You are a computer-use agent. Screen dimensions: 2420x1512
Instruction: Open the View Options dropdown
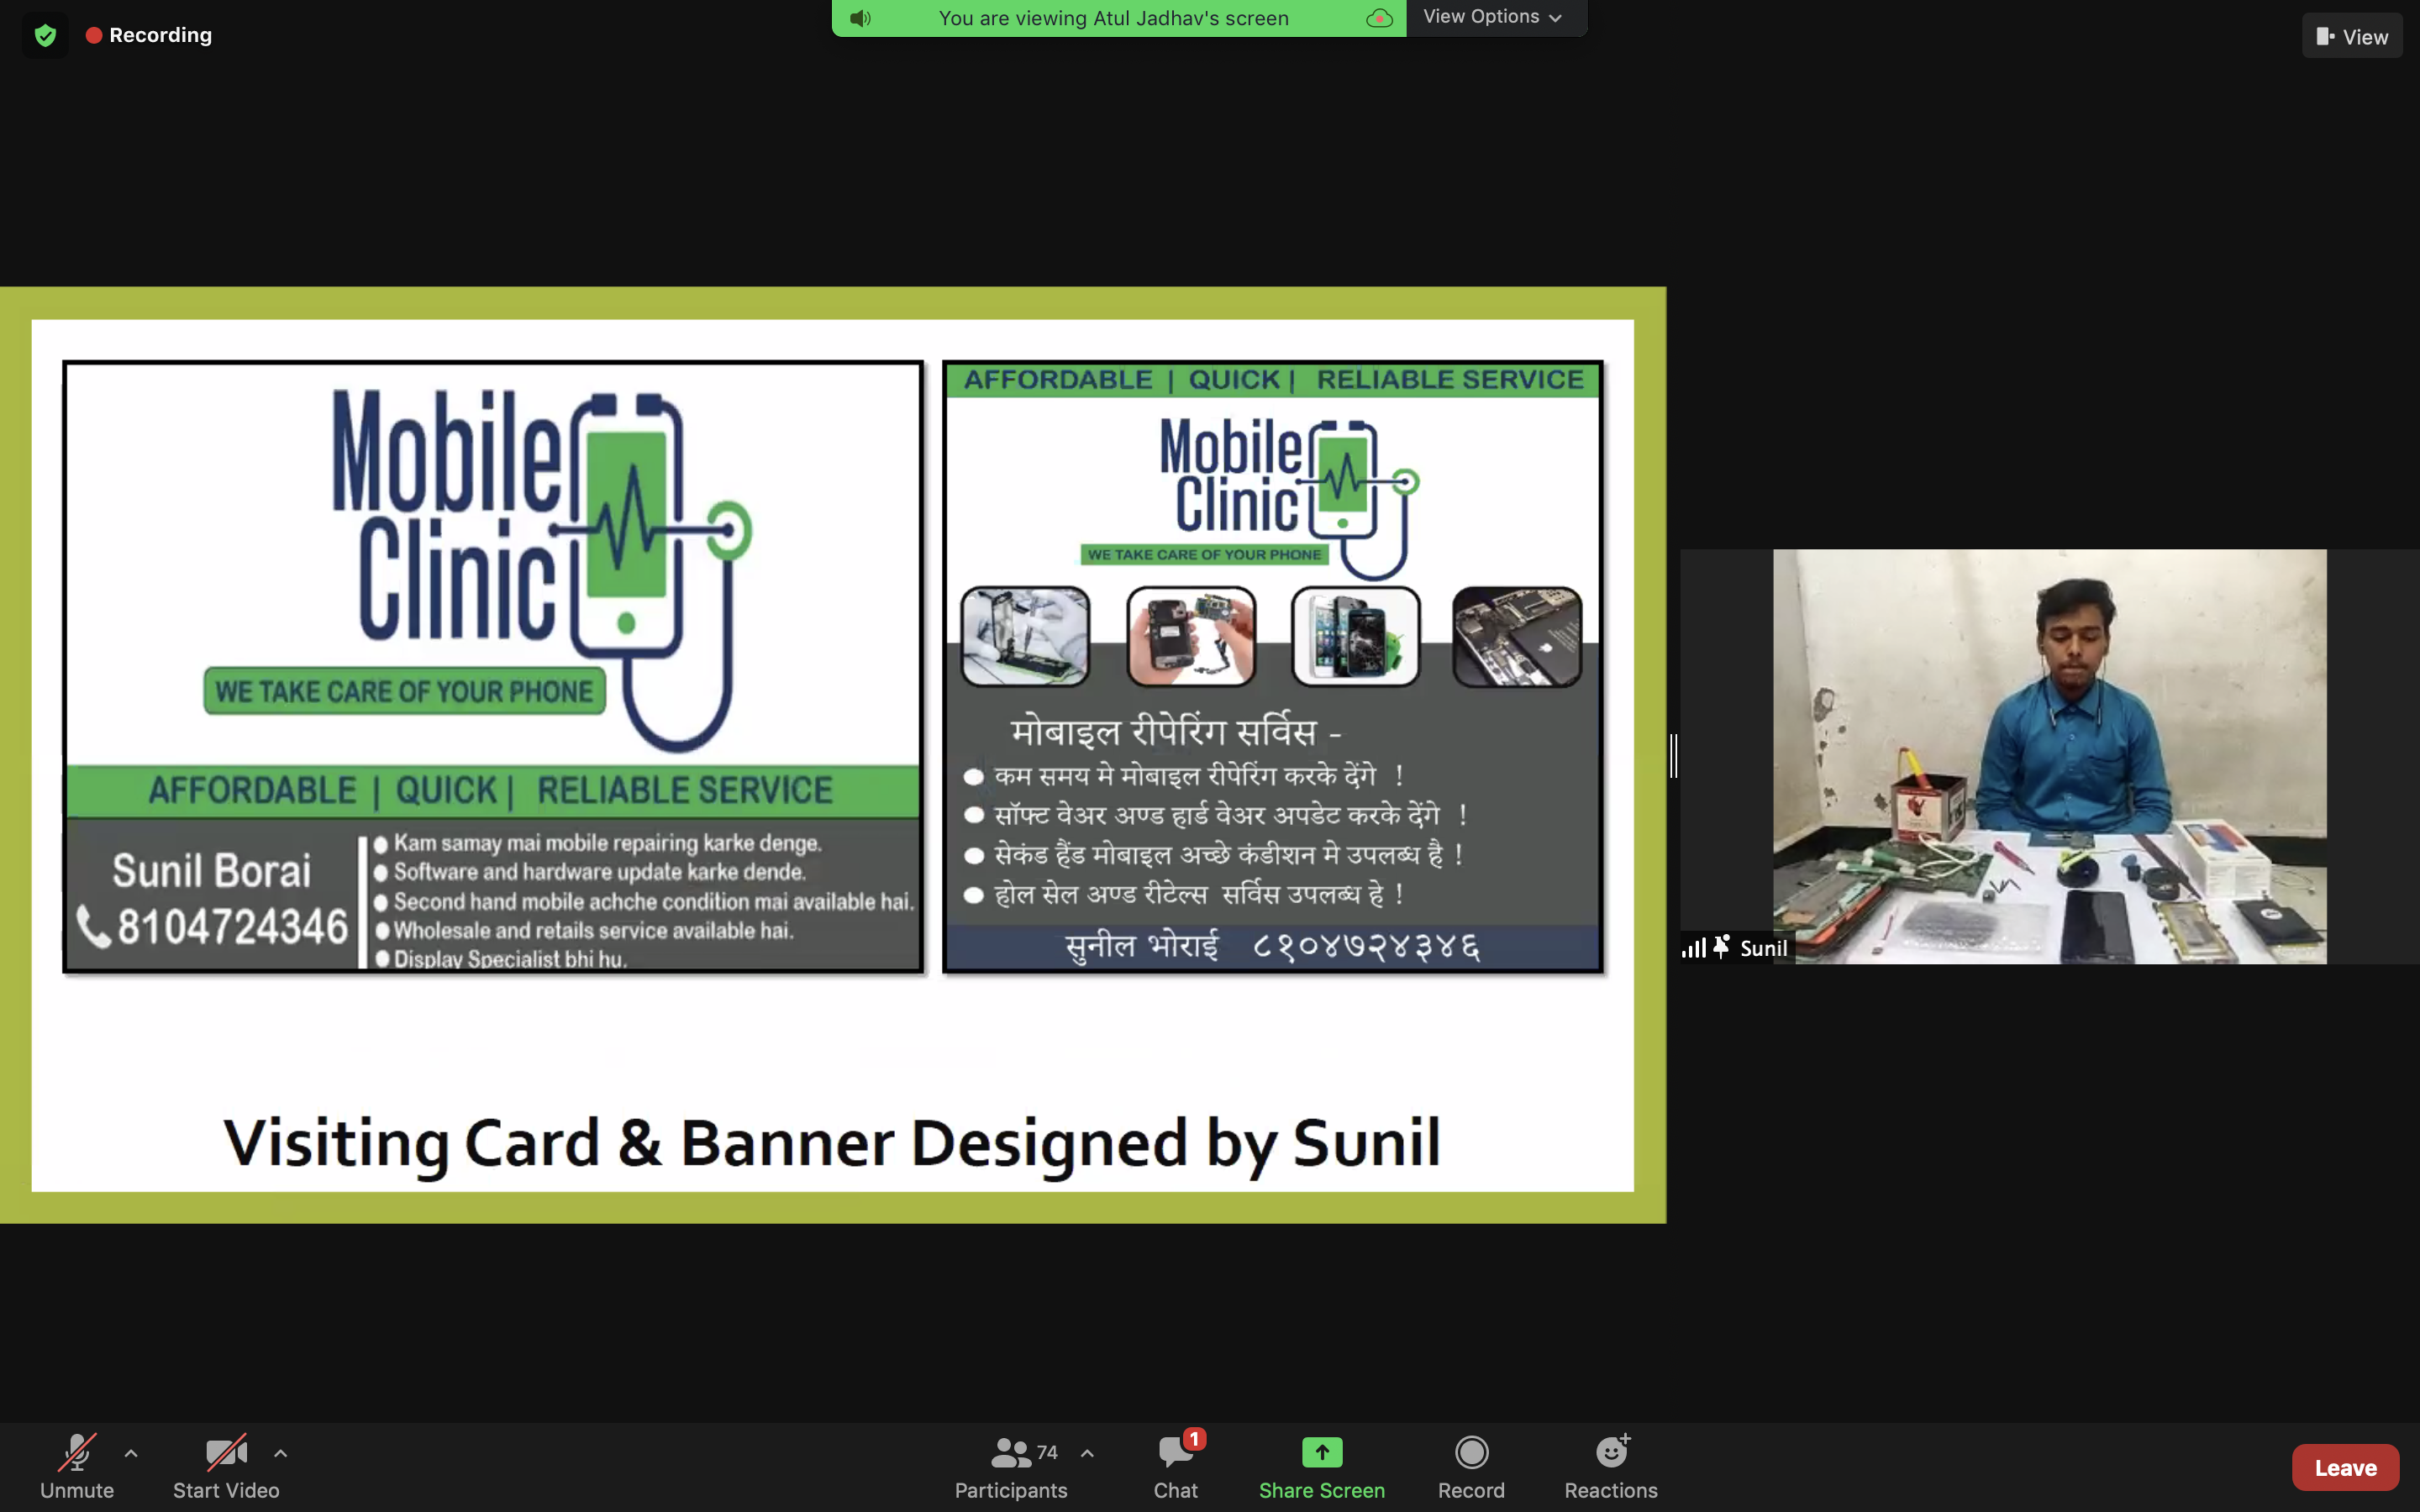click(1492, 17)
